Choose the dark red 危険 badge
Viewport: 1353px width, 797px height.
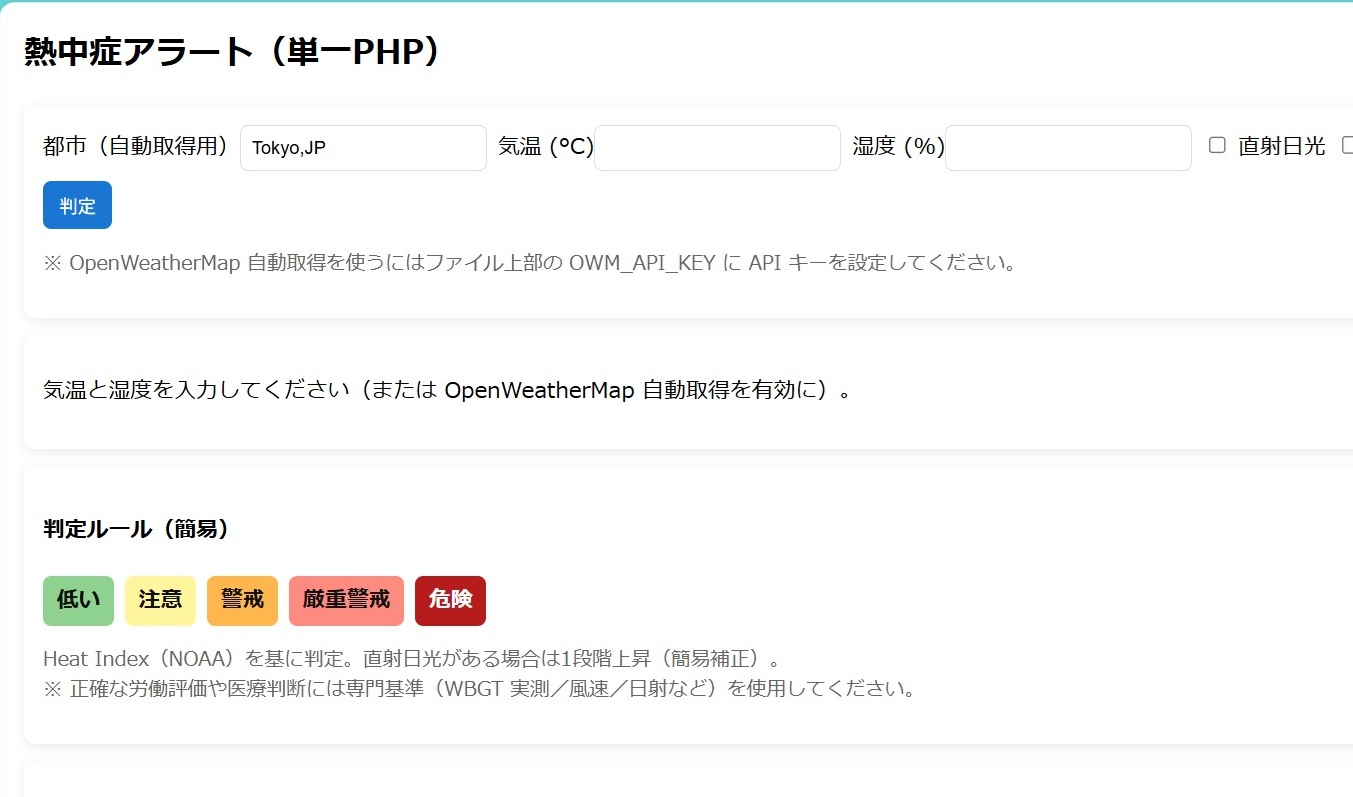(x=450, y=600)
